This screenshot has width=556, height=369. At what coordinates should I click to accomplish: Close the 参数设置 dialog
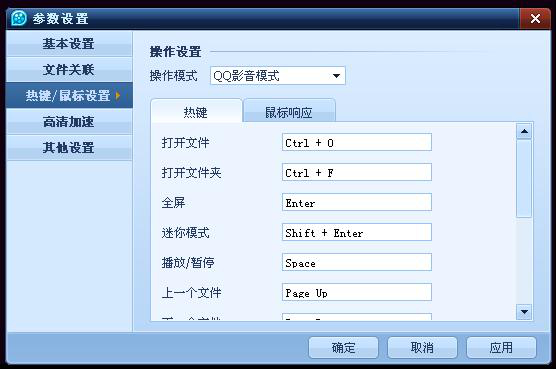pos(535,18)
